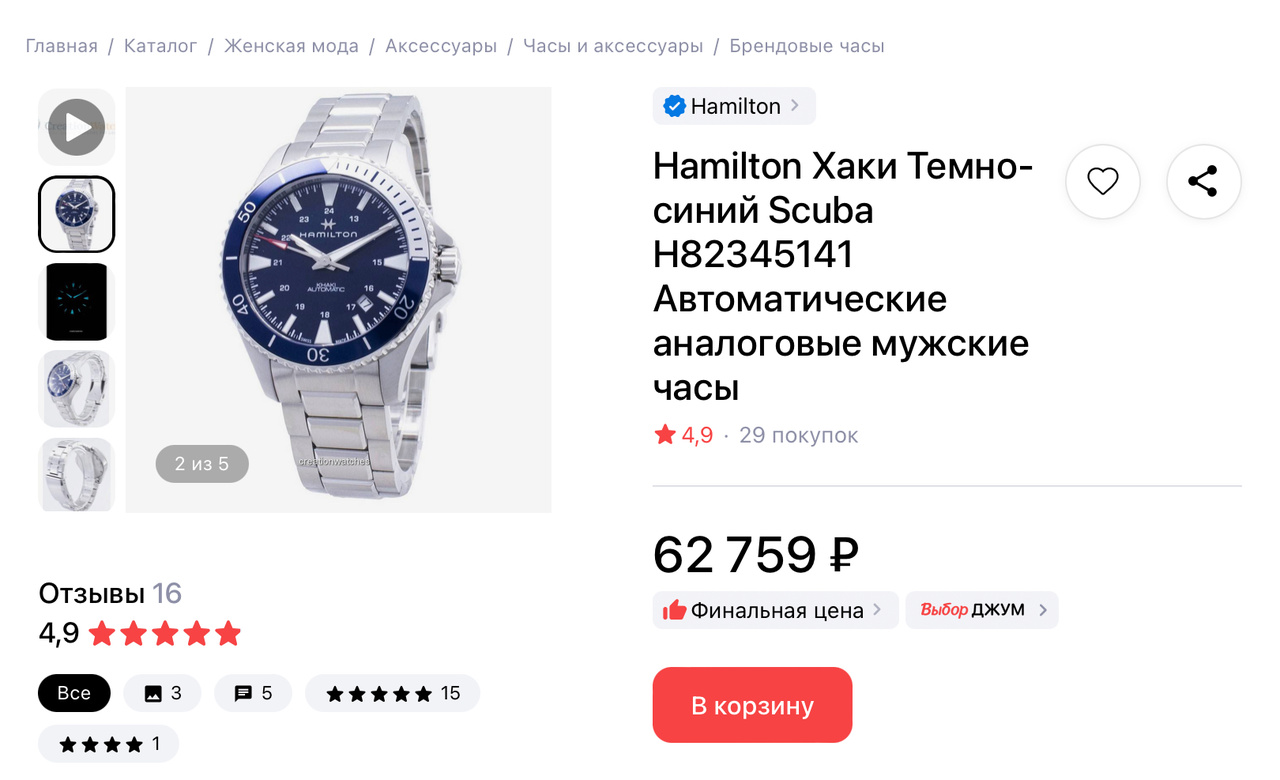This screenshot has width=1280, height=780.
Task: Add item with В корзину button
Action: click(753, 705)
